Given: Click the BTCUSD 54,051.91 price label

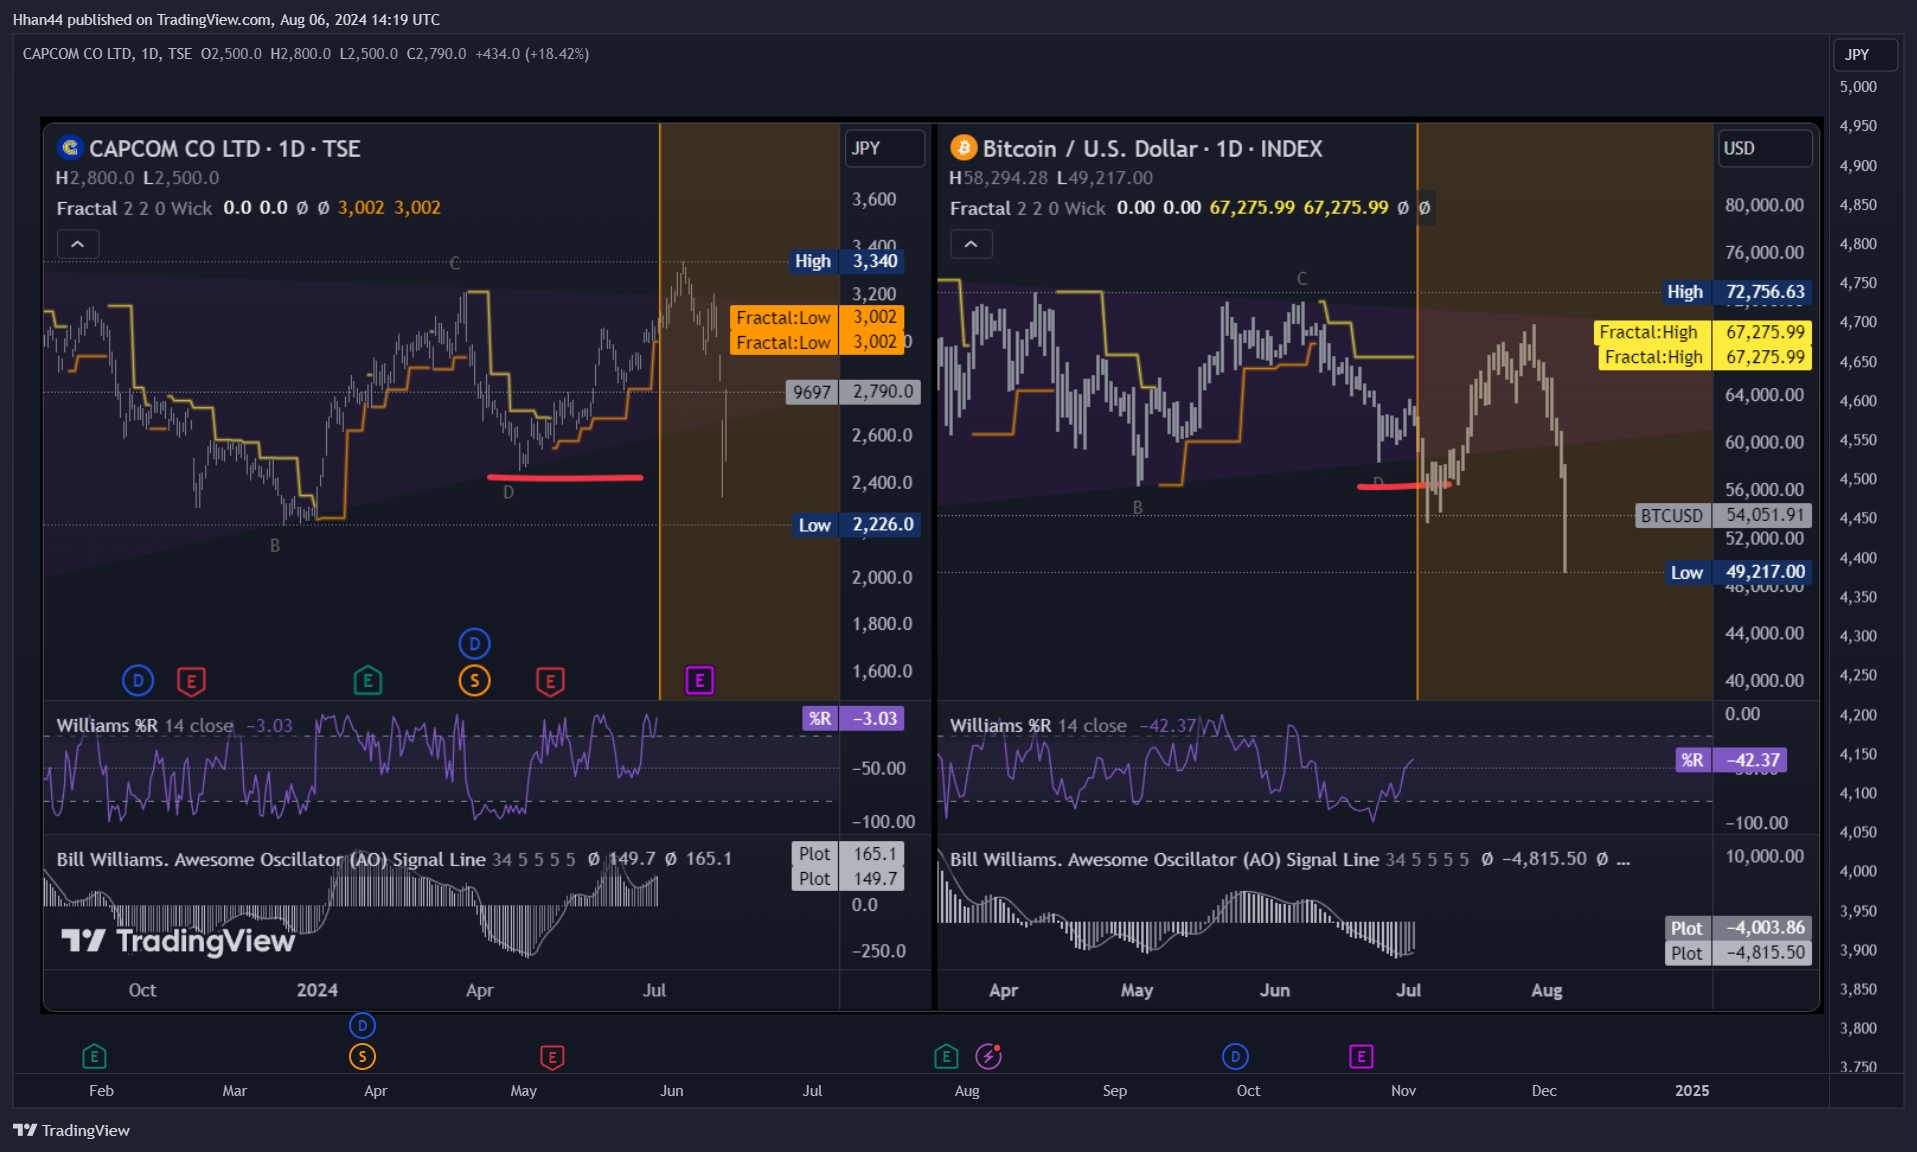Looking at the screenshot, I should point(1723,515).
